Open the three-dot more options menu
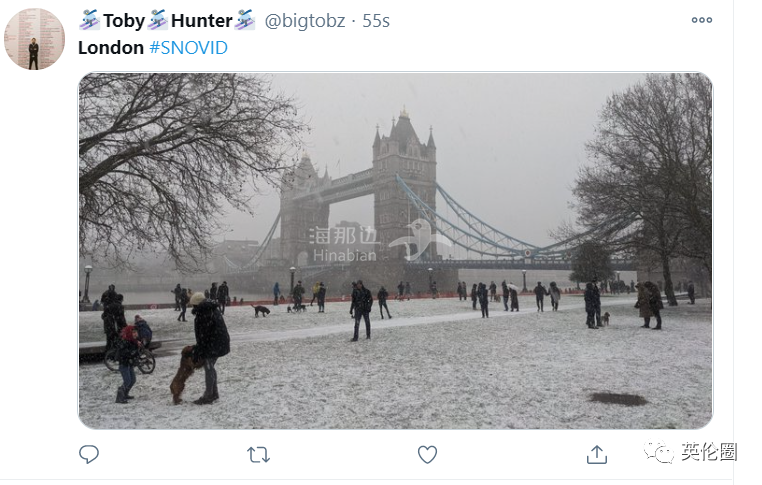 click(x=702, y=20)
